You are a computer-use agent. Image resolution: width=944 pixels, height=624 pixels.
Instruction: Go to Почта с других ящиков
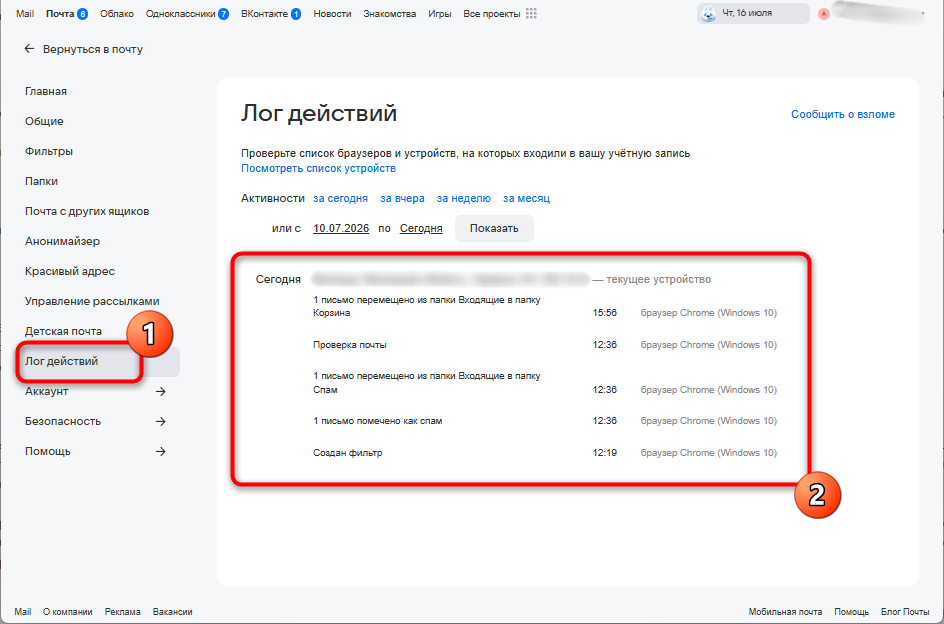pos(87,211)
